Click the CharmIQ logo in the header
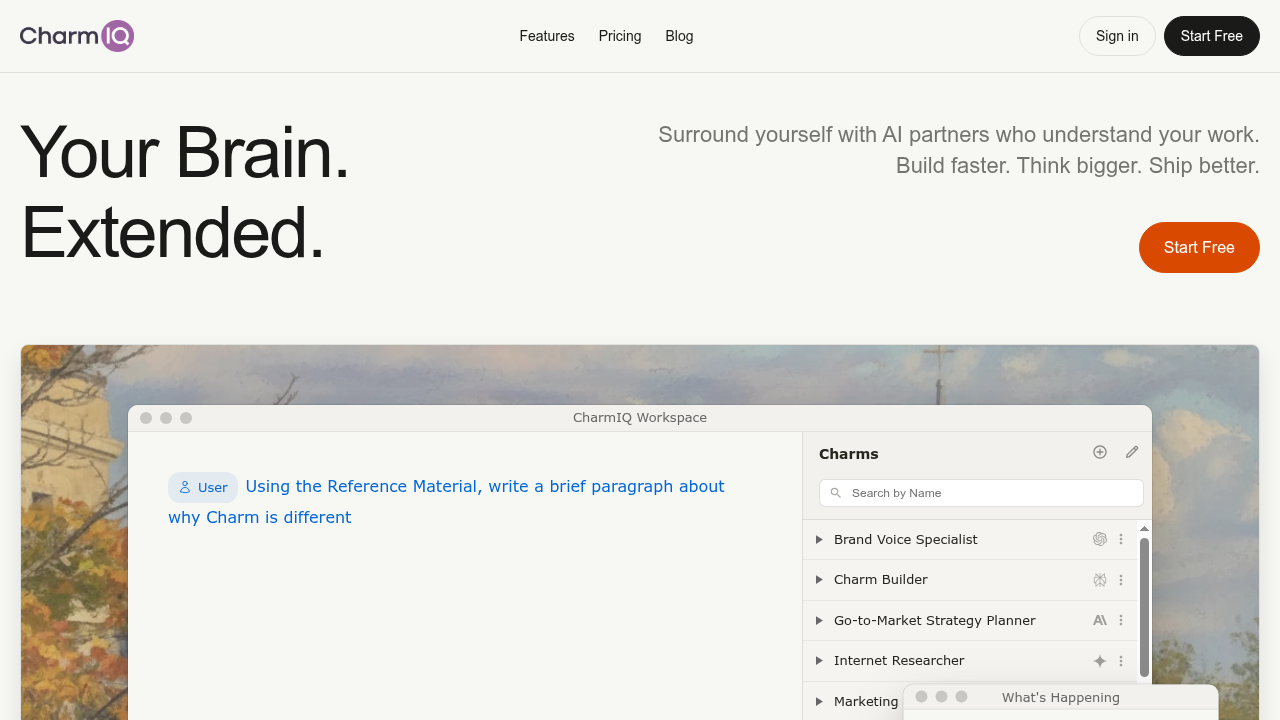This screenshot has height=720, width=1280. point(77,36)
